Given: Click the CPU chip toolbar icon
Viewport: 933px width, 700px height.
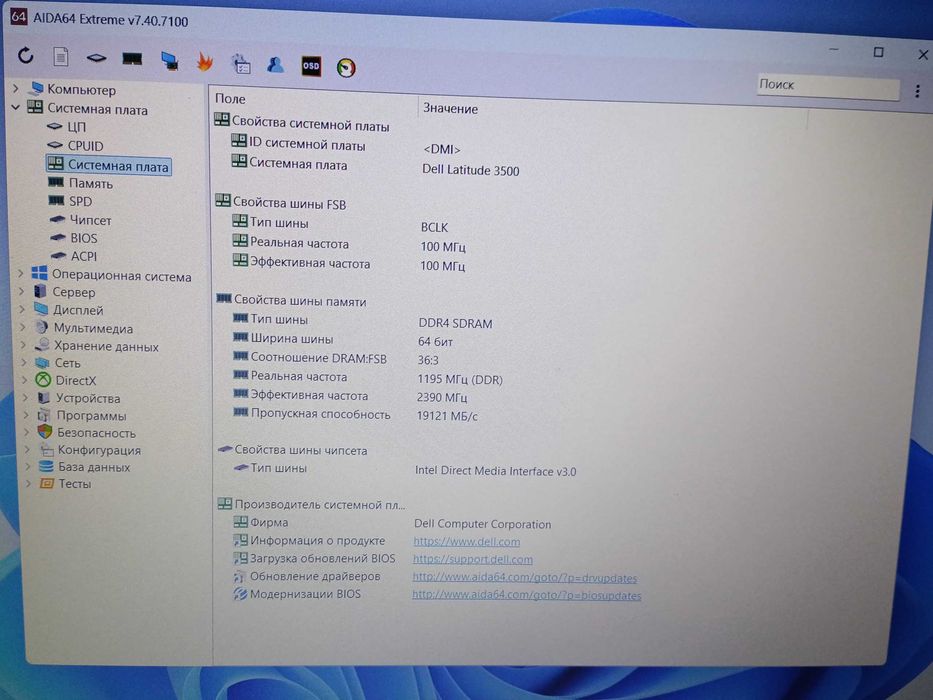Looking at the screenshot, I should 96,58.
